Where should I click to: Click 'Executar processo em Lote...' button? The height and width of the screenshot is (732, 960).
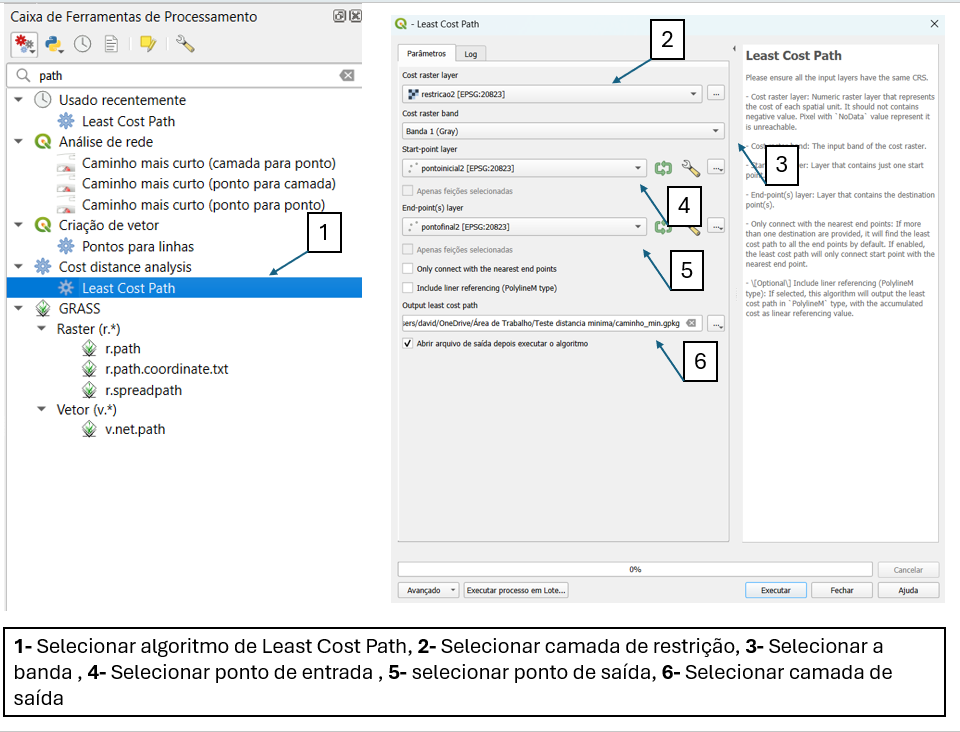pos(516,589)
